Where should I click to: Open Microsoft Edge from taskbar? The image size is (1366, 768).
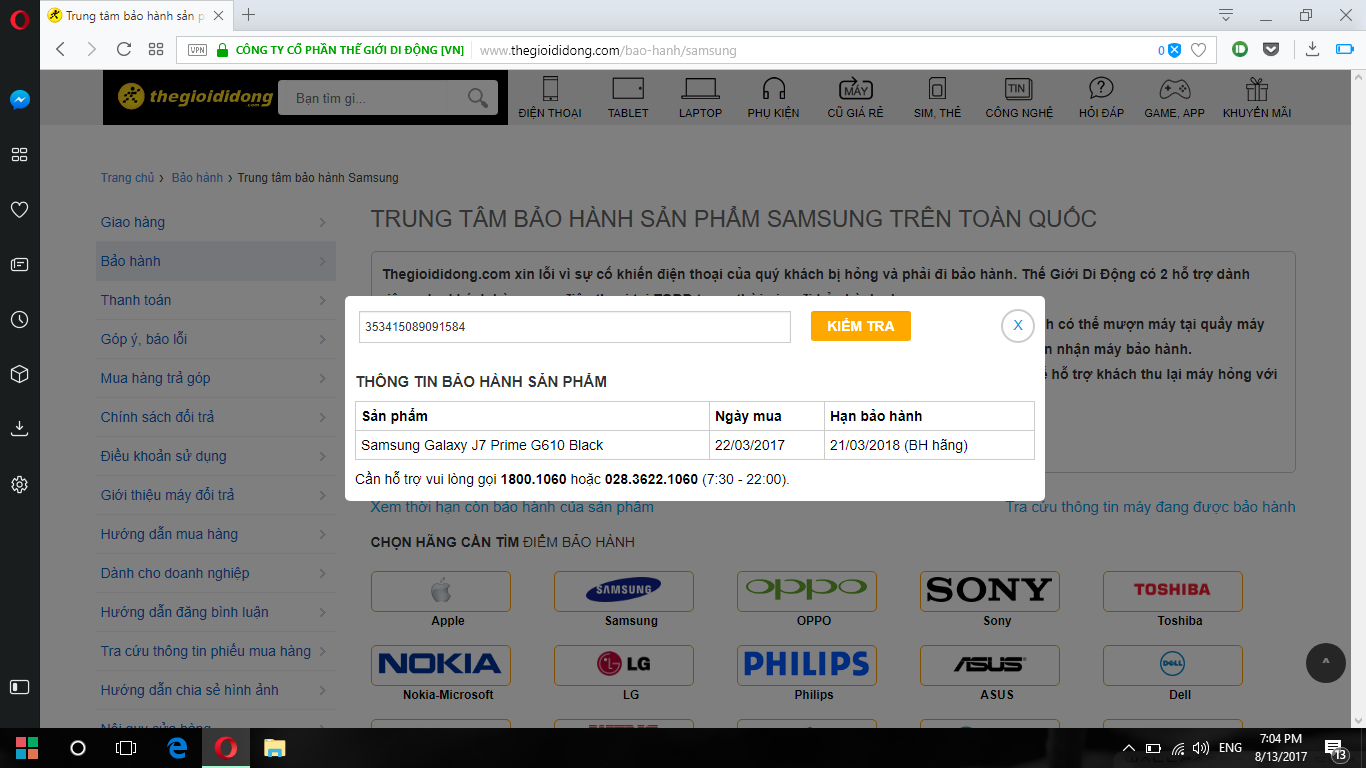(x=178, y=748)
